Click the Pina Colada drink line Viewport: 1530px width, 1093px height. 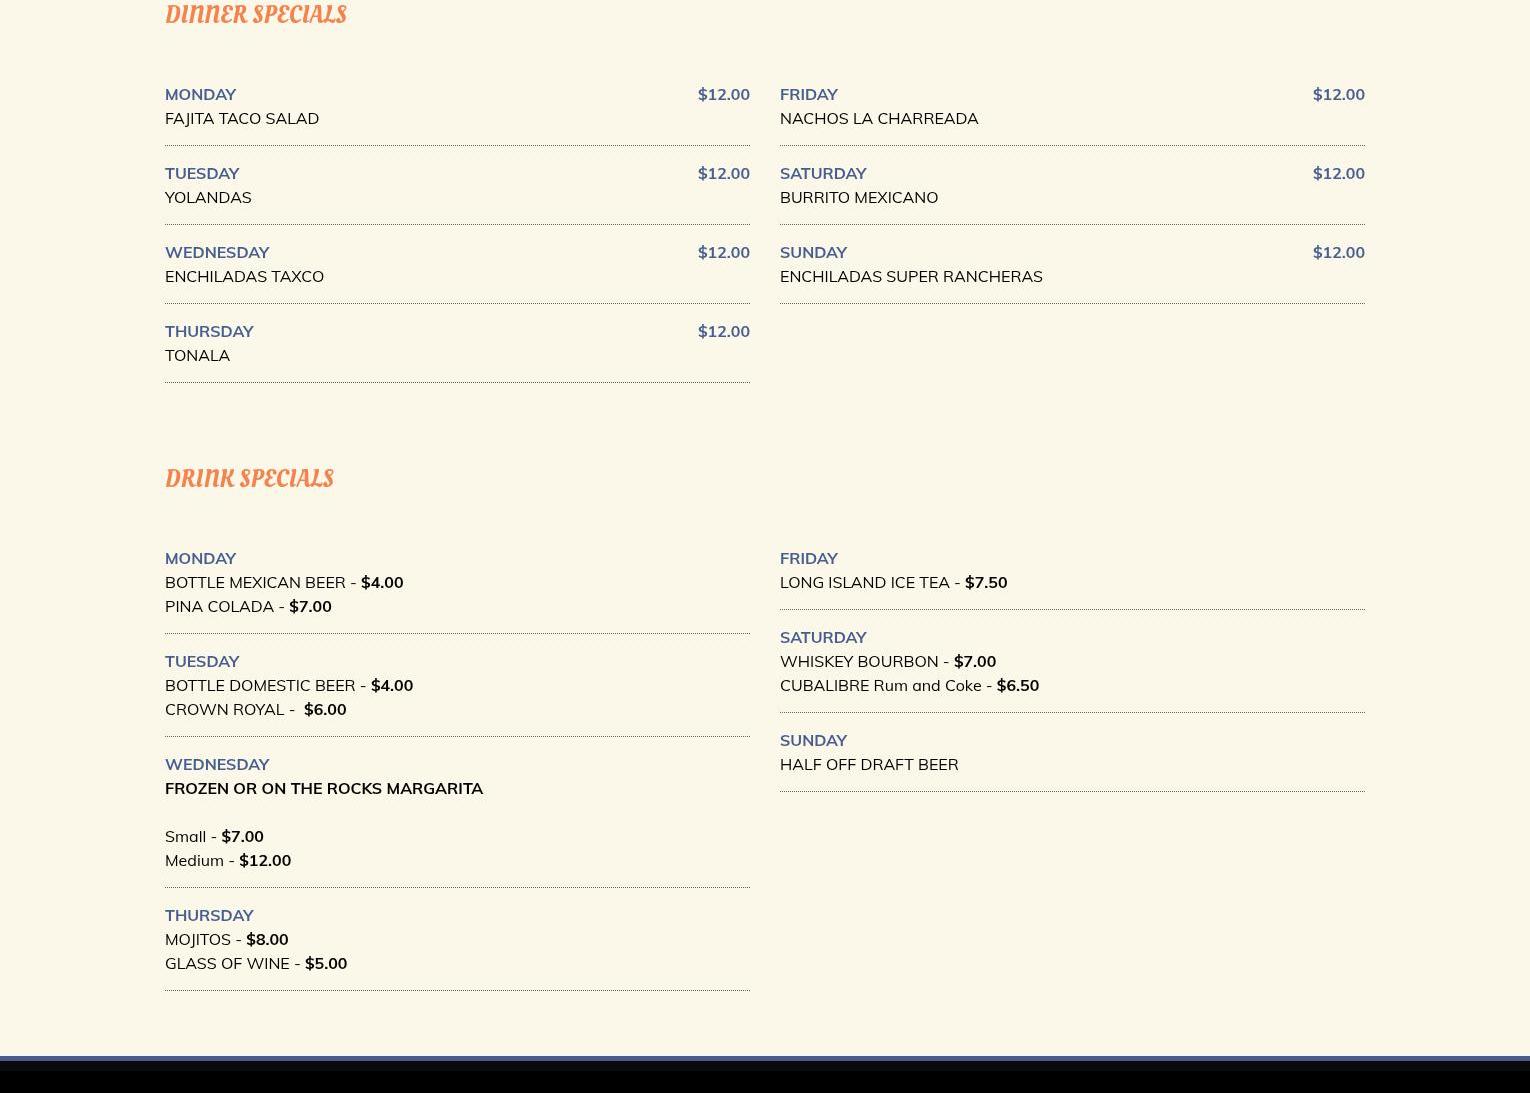click(247, 606)
